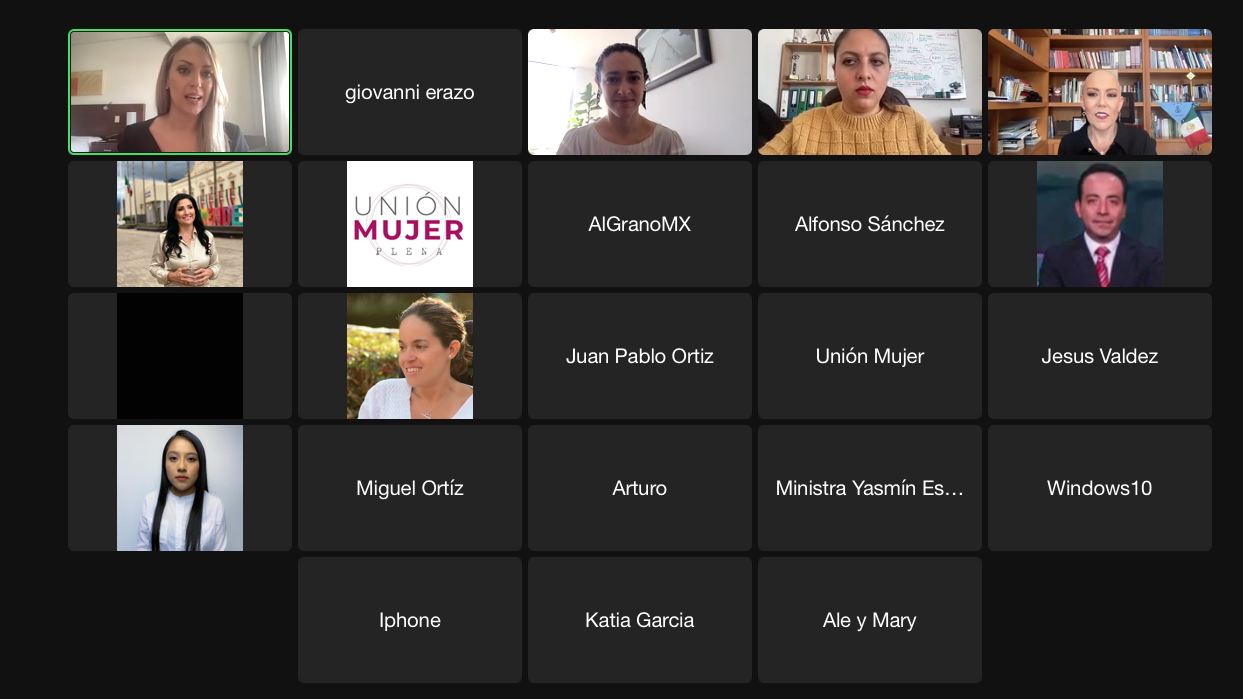This screenshot has width=1243, height=699.
Task: Select the giovanni erazo participant tile
Action: 410,92
